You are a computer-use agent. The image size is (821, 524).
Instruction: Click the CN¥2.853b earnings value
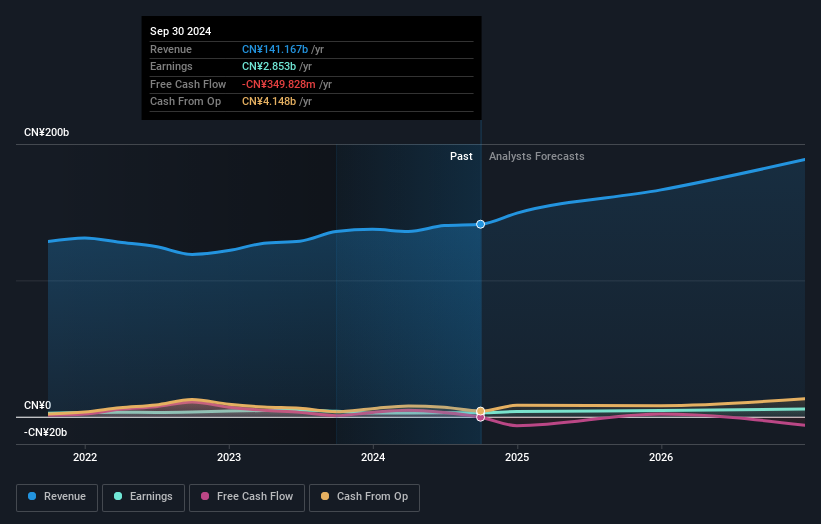tap(269, 66)
